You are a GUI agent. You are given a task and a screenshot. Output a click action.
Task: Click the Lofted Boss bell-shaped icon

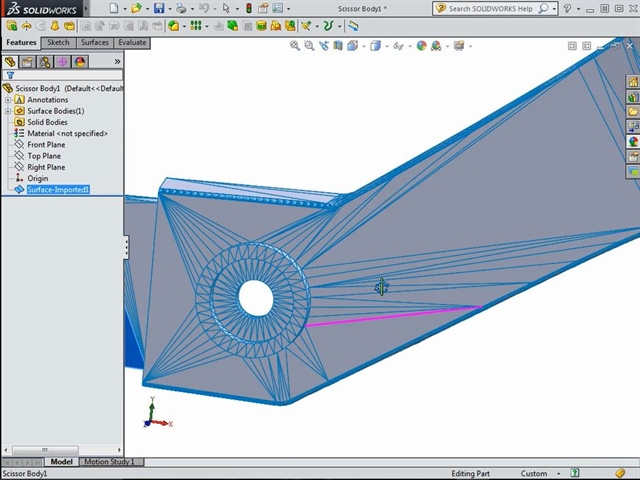(x=55, y=26)
